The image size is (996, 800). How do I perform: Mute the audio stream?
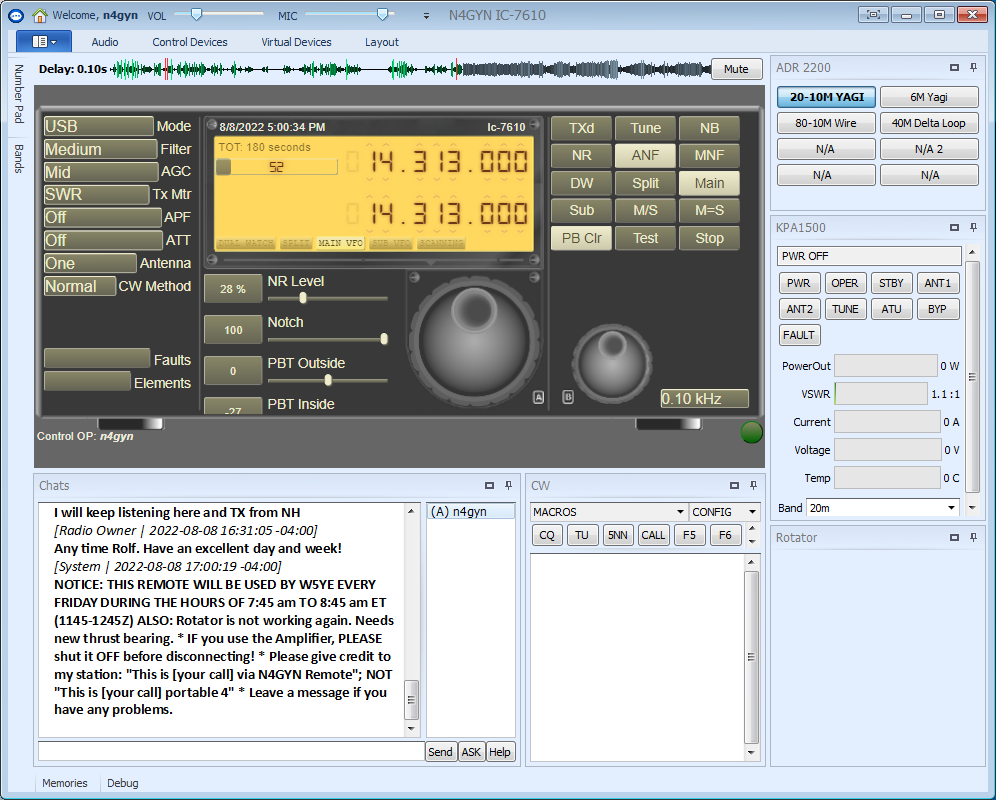click(736, 69)
